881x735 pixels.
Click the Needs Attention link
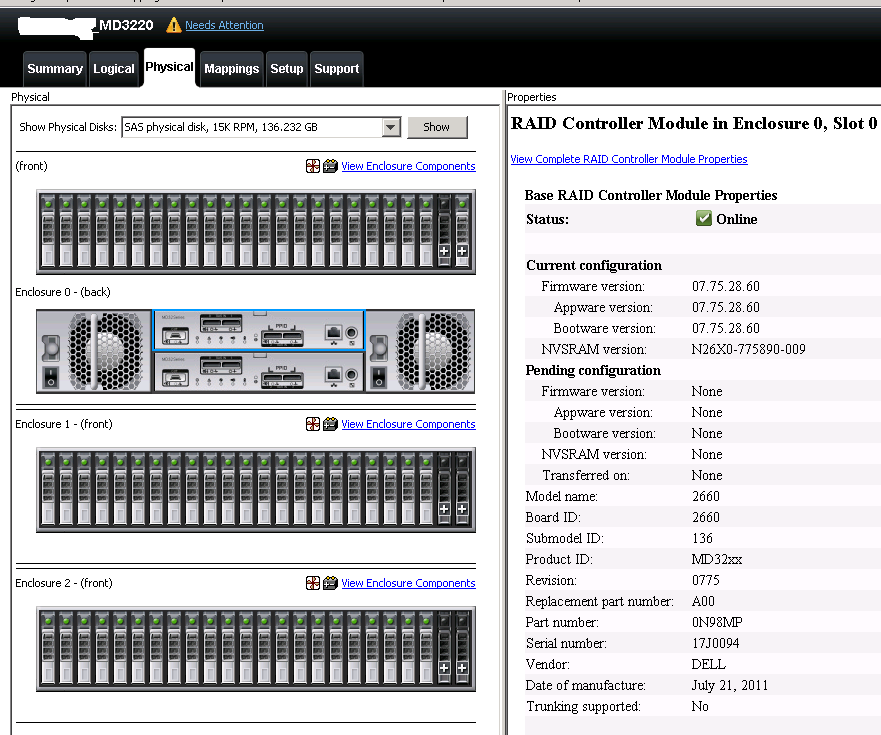click(x=224, y=25)
